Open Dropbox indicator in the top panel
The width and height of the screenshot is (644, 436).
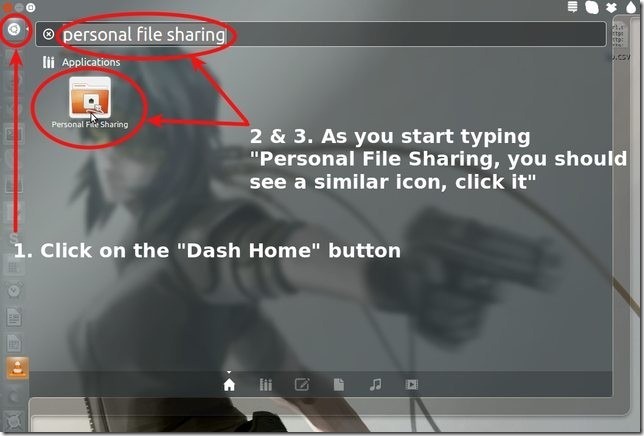point(612,7)
